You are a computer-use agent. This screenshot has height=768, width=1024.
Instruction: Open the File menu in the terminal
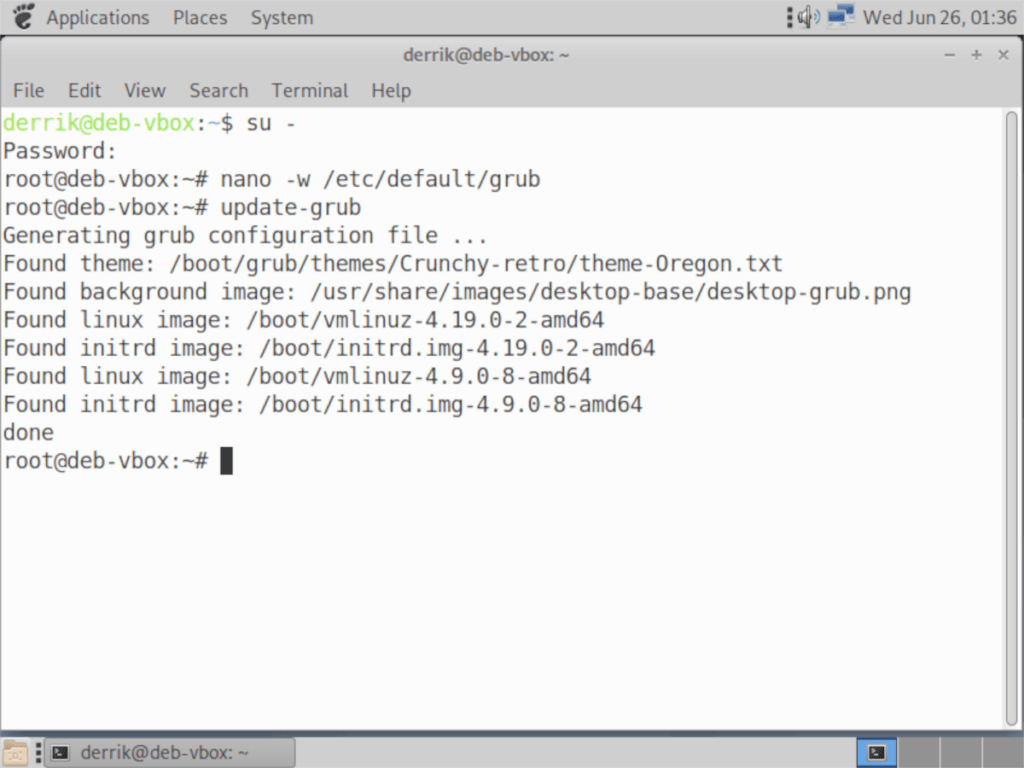(x=28, y=90)
